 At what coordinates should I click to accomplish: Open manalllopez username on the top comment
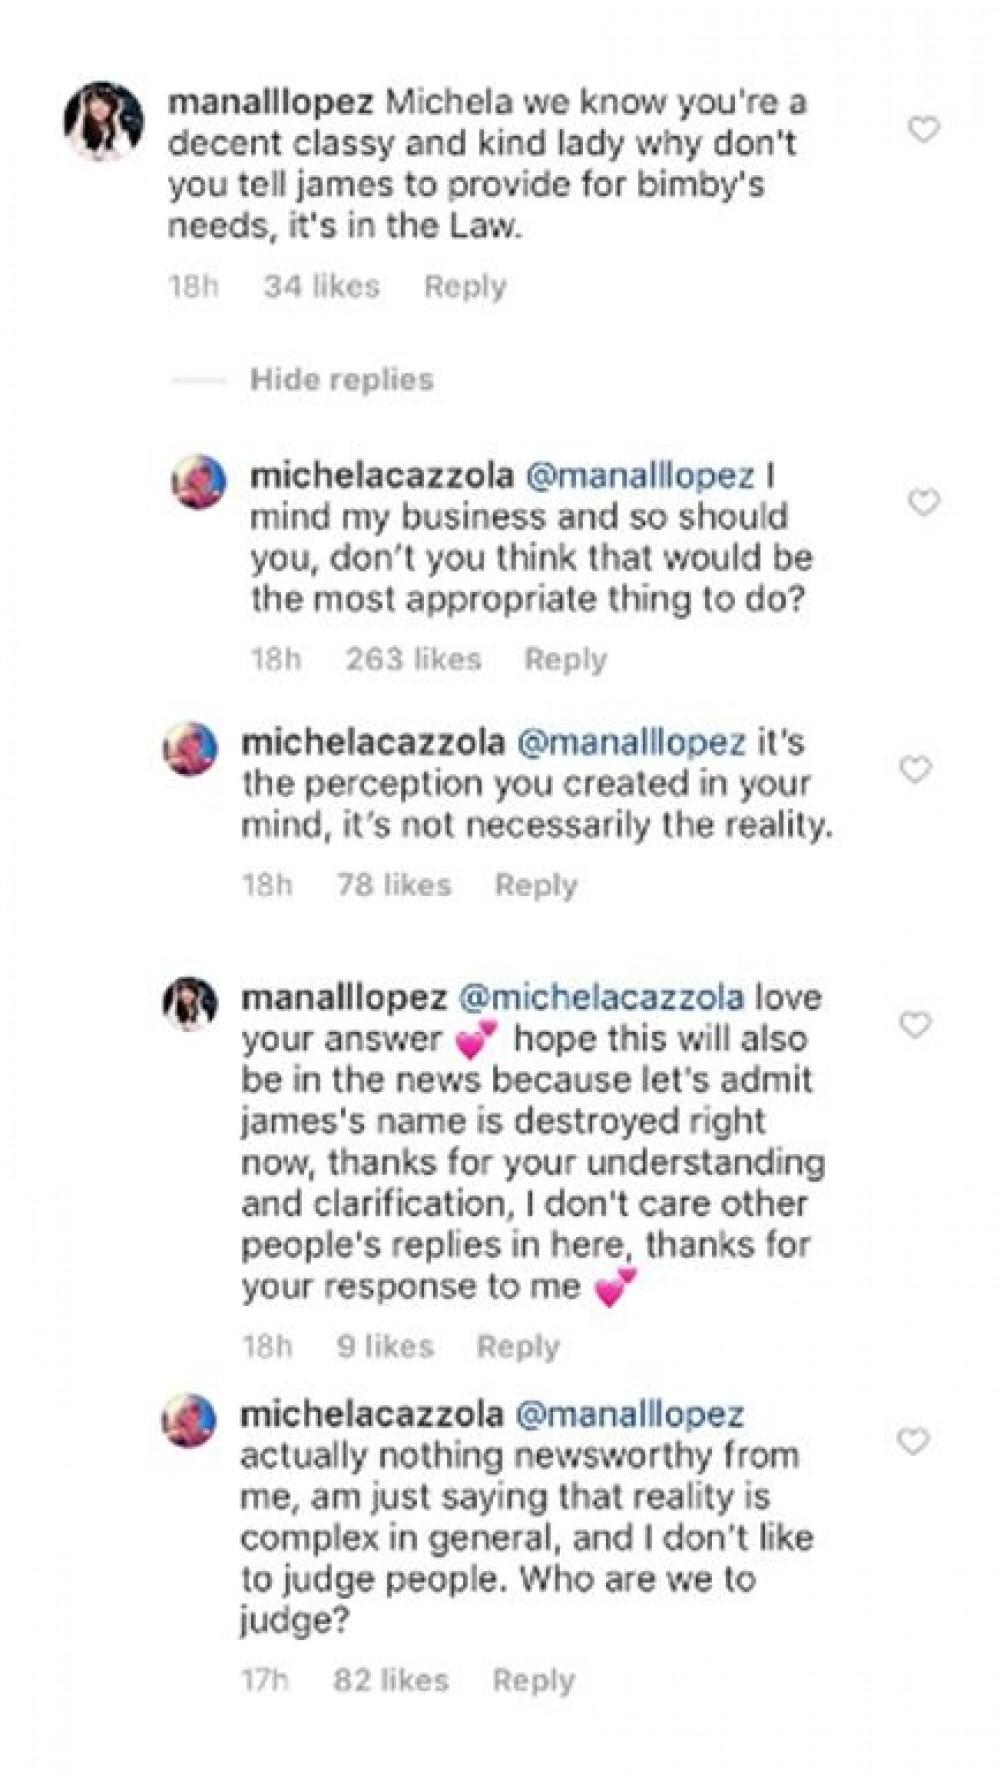[x=270, y=102]
